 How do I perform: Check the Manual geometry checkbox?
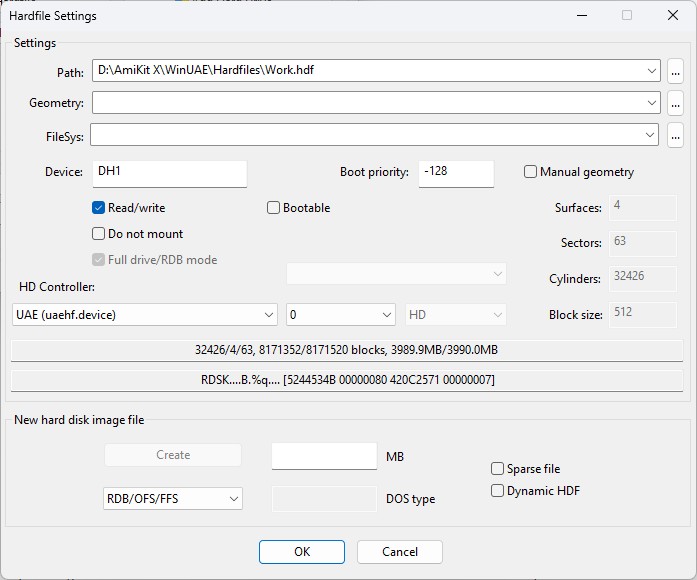531,172
